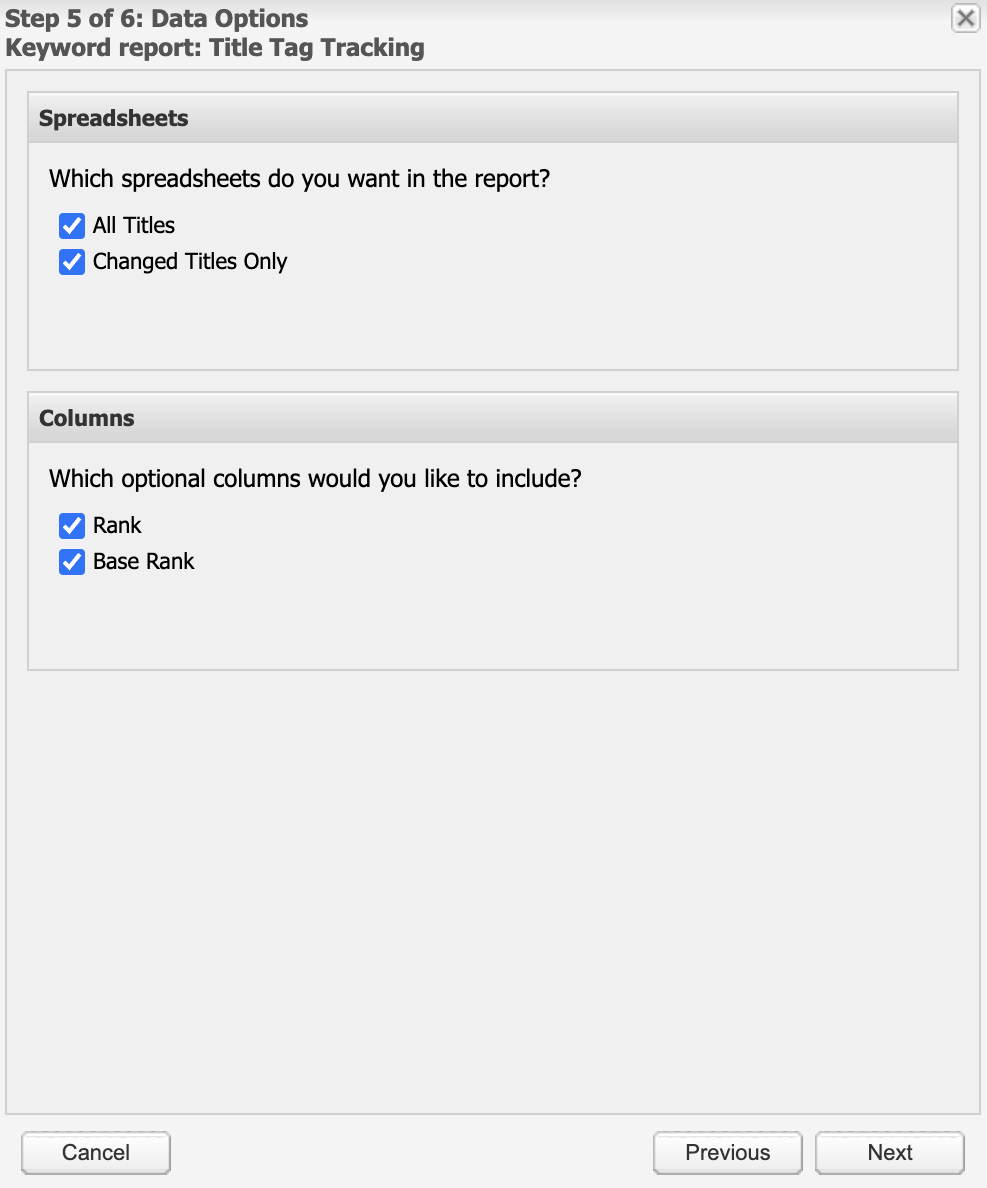
Task: Uncheck the Base Rank option
Action: click(71, 561)
